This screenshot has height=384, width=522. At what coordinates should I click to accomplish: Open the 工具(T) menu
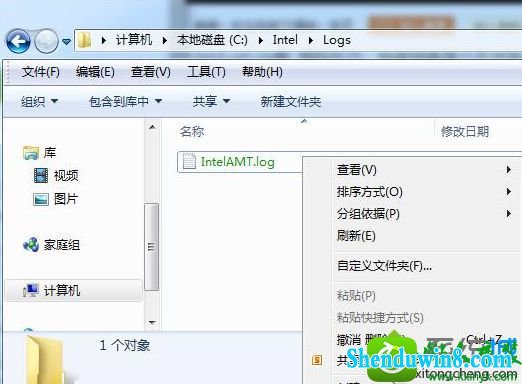206,72
